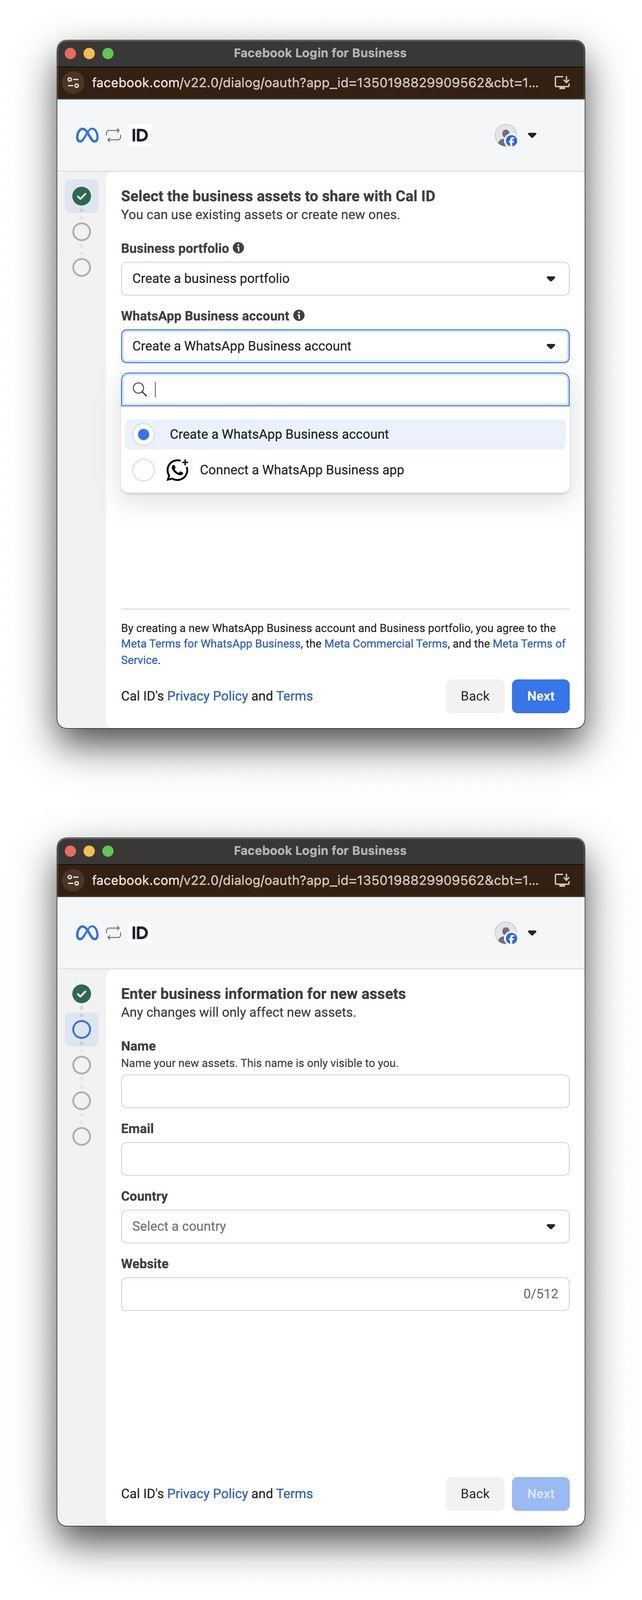Click the Cal ID logo in bottom window
The height and width of the screenshot is (1600, 642).
click(140, 934)
